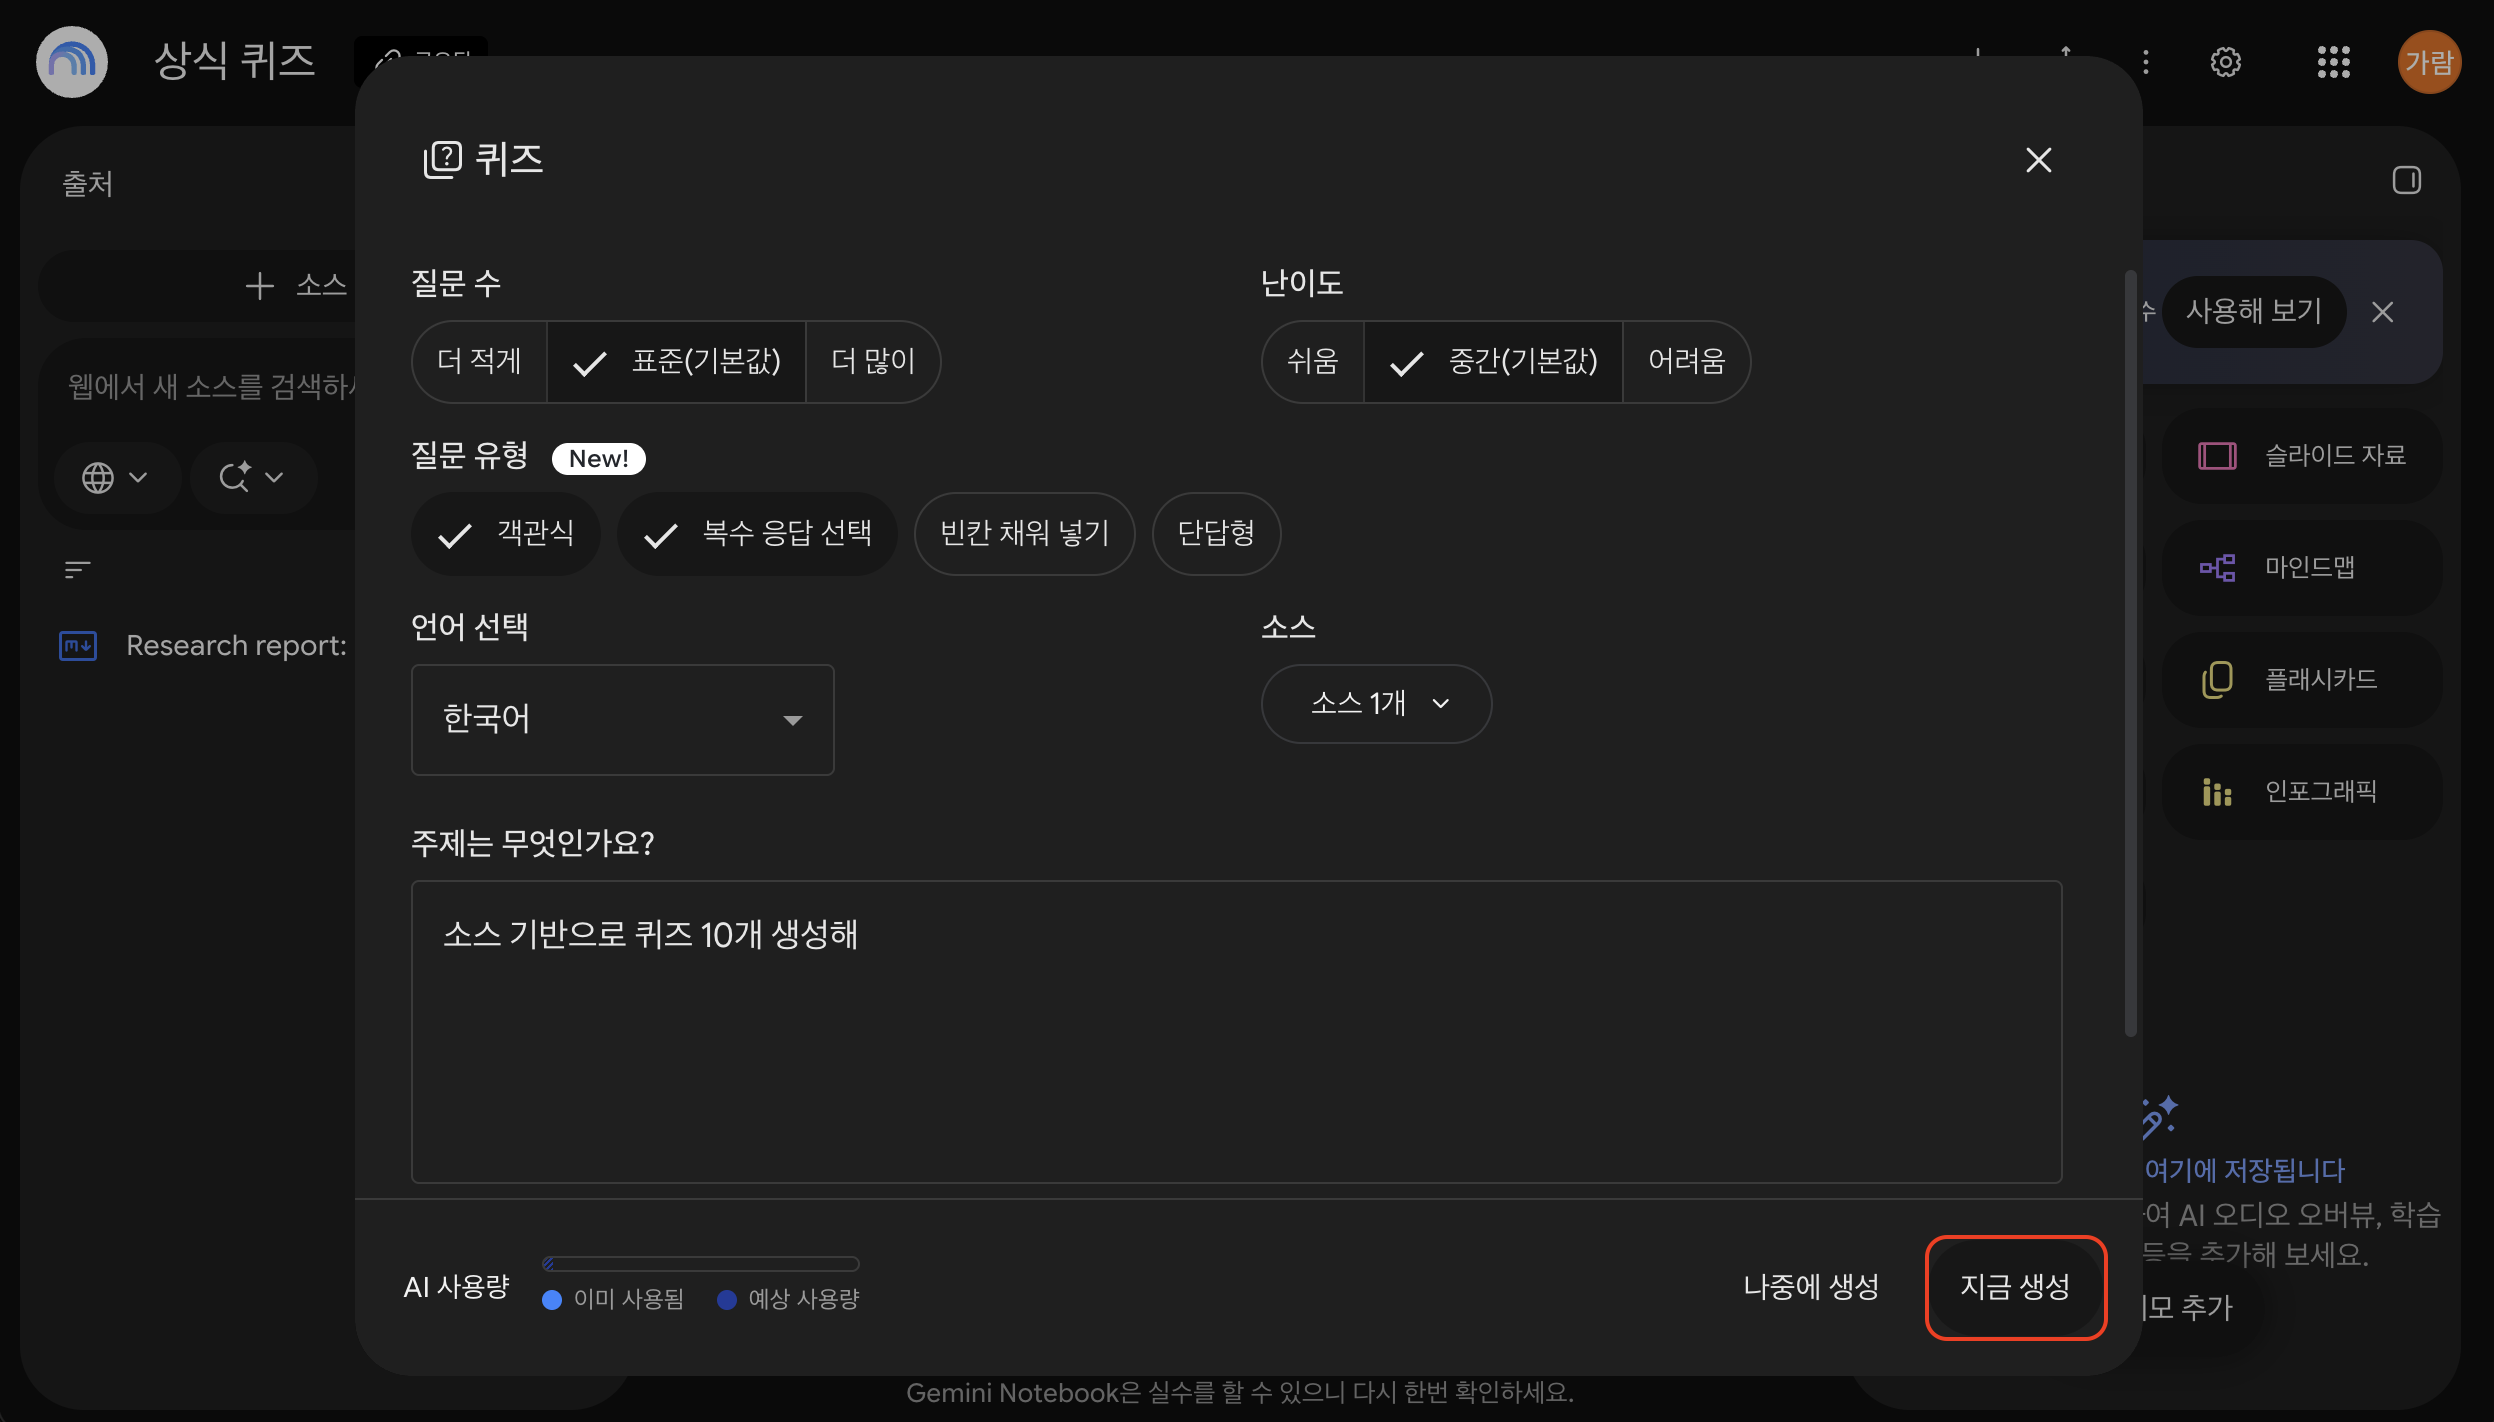The image size is (2494, 1422).
Task: Click the NotebookLM logo icon
Action: click(72, 62)
